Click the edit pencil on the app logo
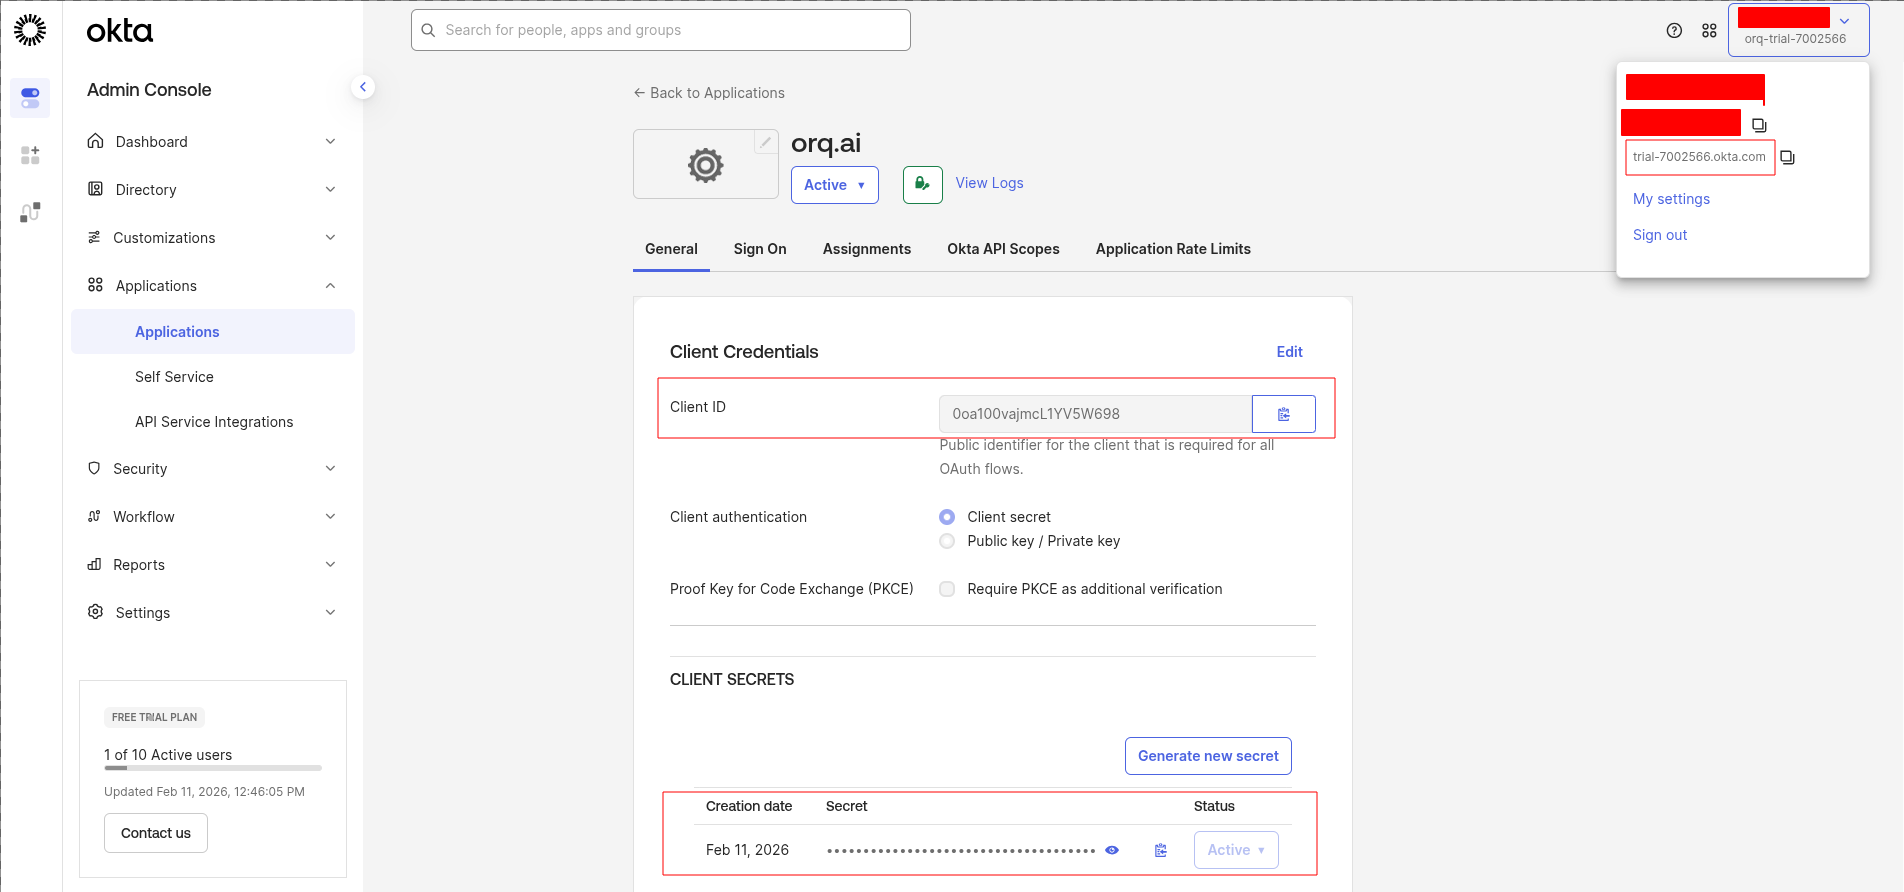 pos(765,142)
